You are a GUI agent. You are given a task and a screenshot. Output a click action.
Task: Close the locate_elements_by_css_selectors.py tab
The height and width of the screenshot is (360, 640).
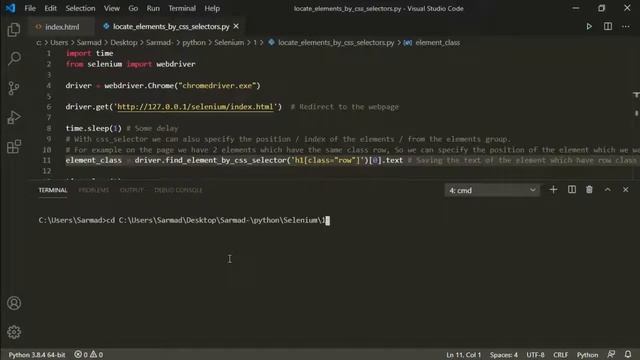[x=236, y=27]
